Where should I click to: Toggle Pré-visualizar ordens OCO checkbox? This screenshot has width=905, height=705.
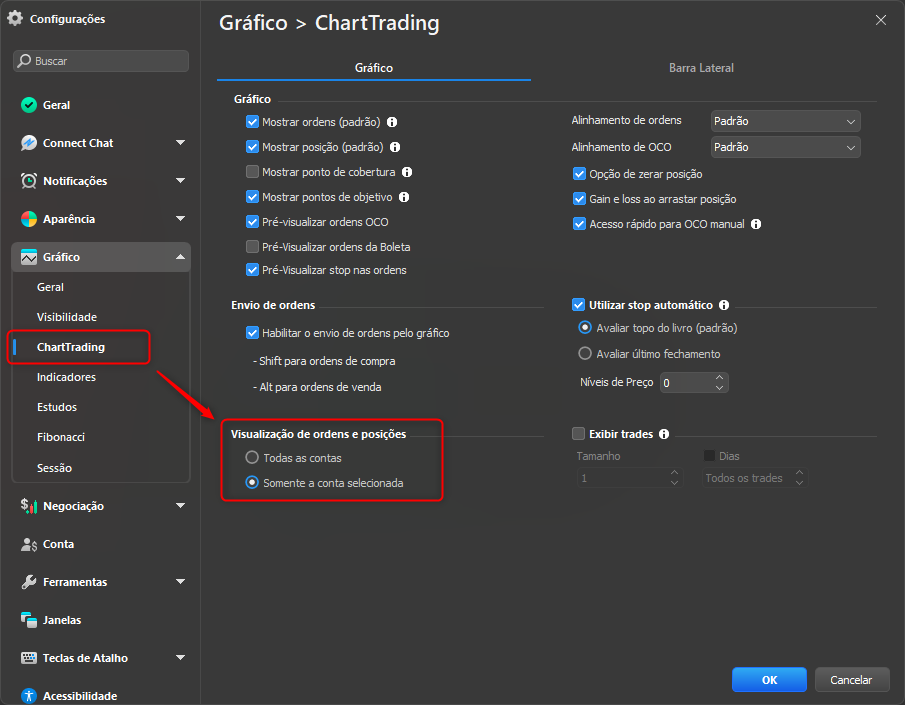(252, 222)
